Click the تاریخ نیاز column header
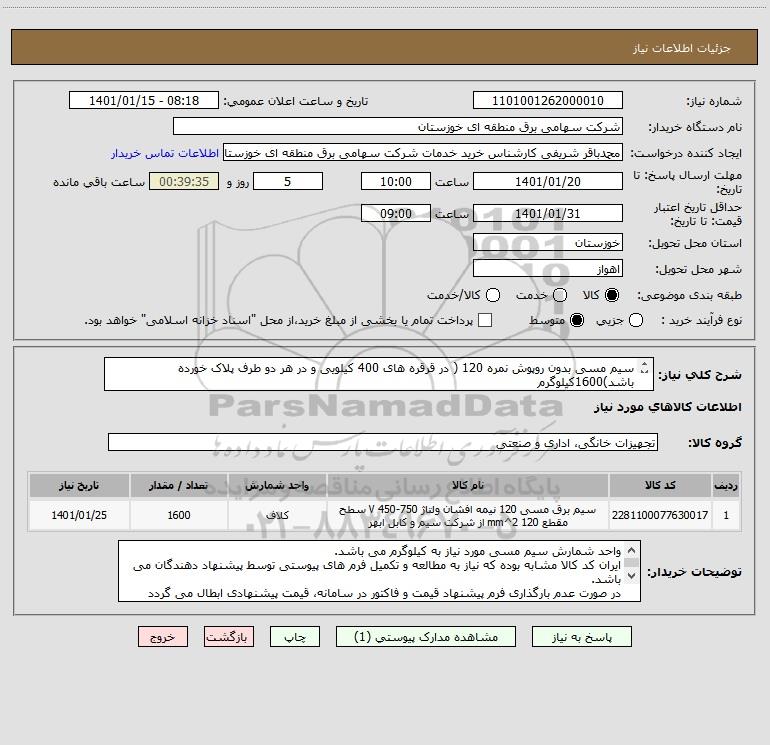The image size is (770, 745). 79,485
